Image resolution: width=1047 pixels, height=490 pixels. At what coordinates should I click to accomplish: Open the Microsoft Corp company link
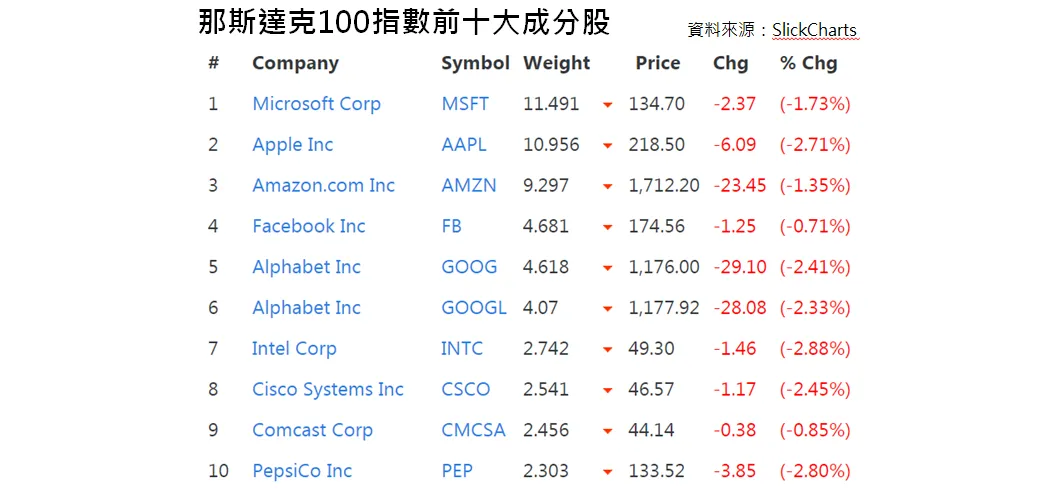[316, 104]
